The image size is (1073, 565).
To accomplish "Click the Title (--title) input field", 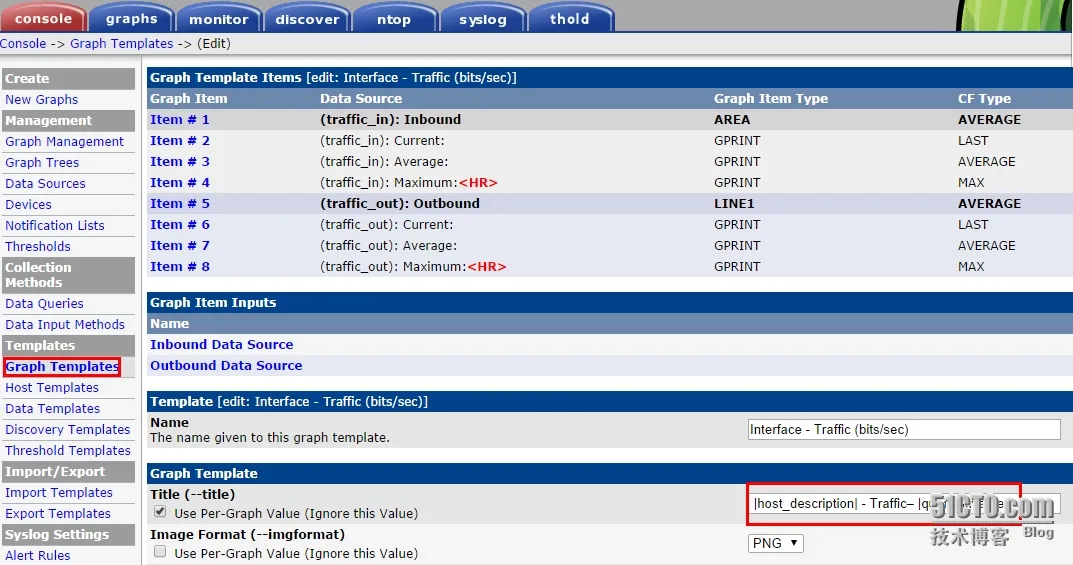I will pyautogui.click(x=904, y=504).
